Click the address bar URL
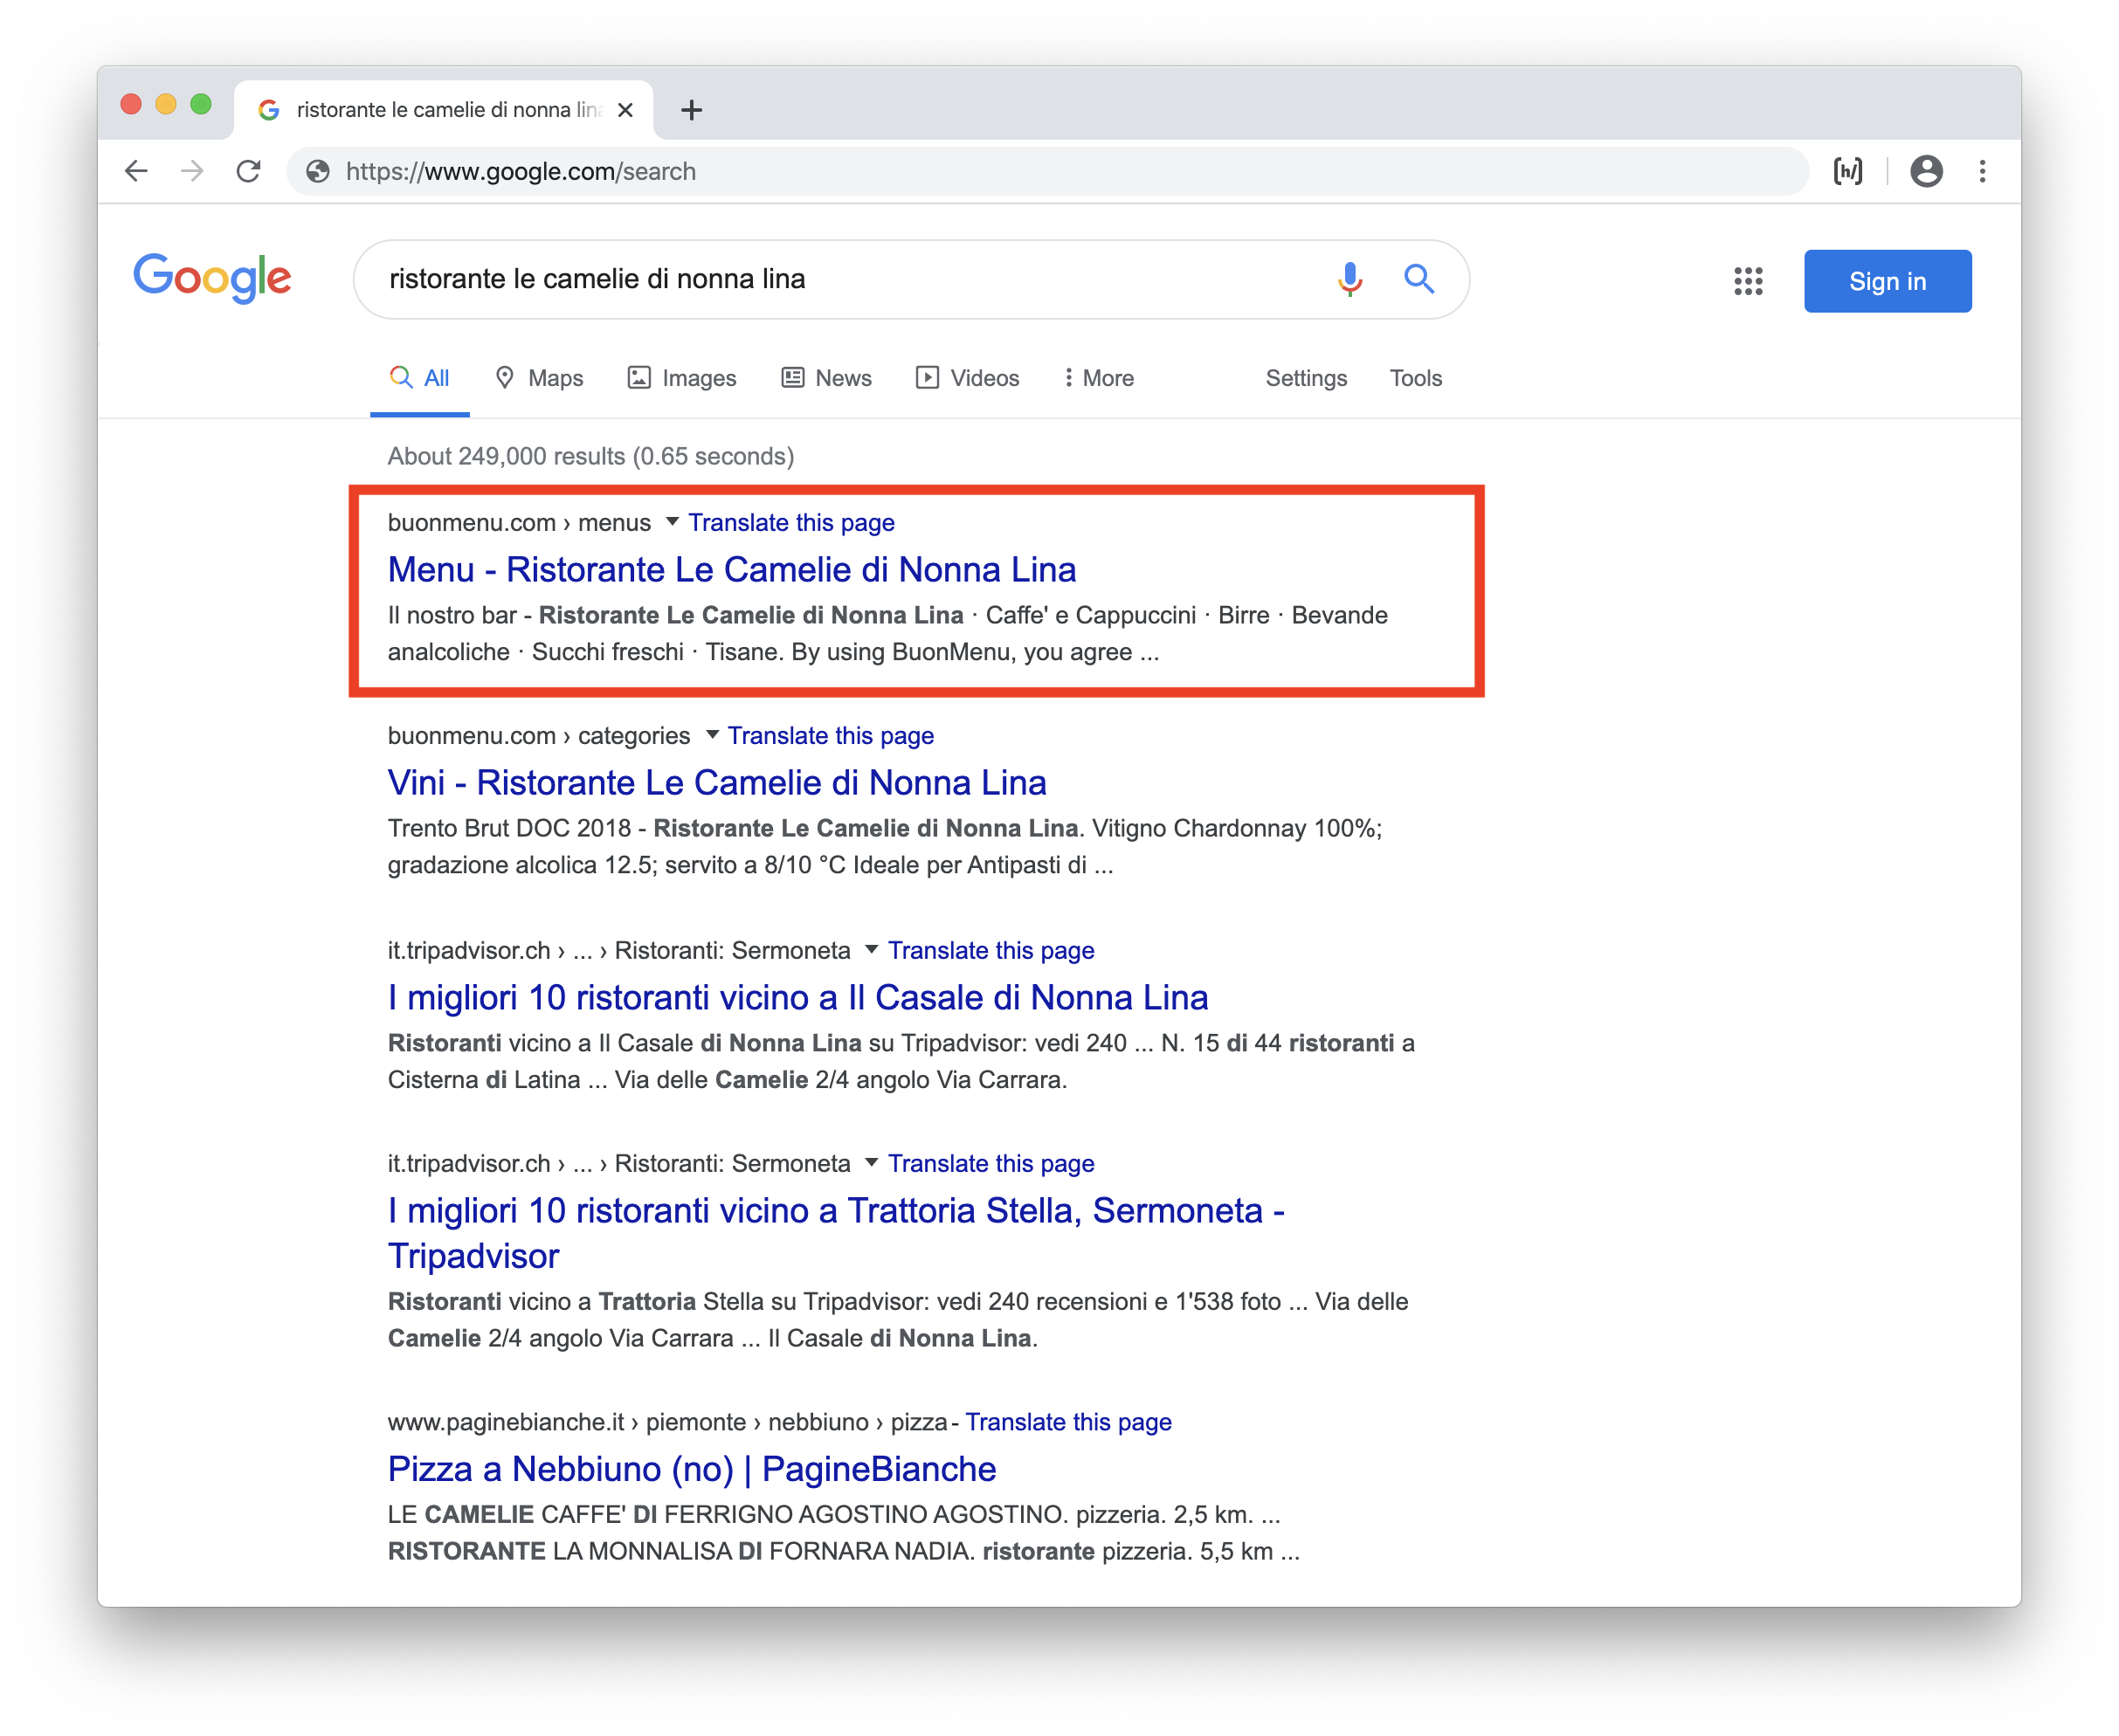Image resolution: width=2119 pixels, height=1736 pixels. pyautogui.click(x=520, y=171)
